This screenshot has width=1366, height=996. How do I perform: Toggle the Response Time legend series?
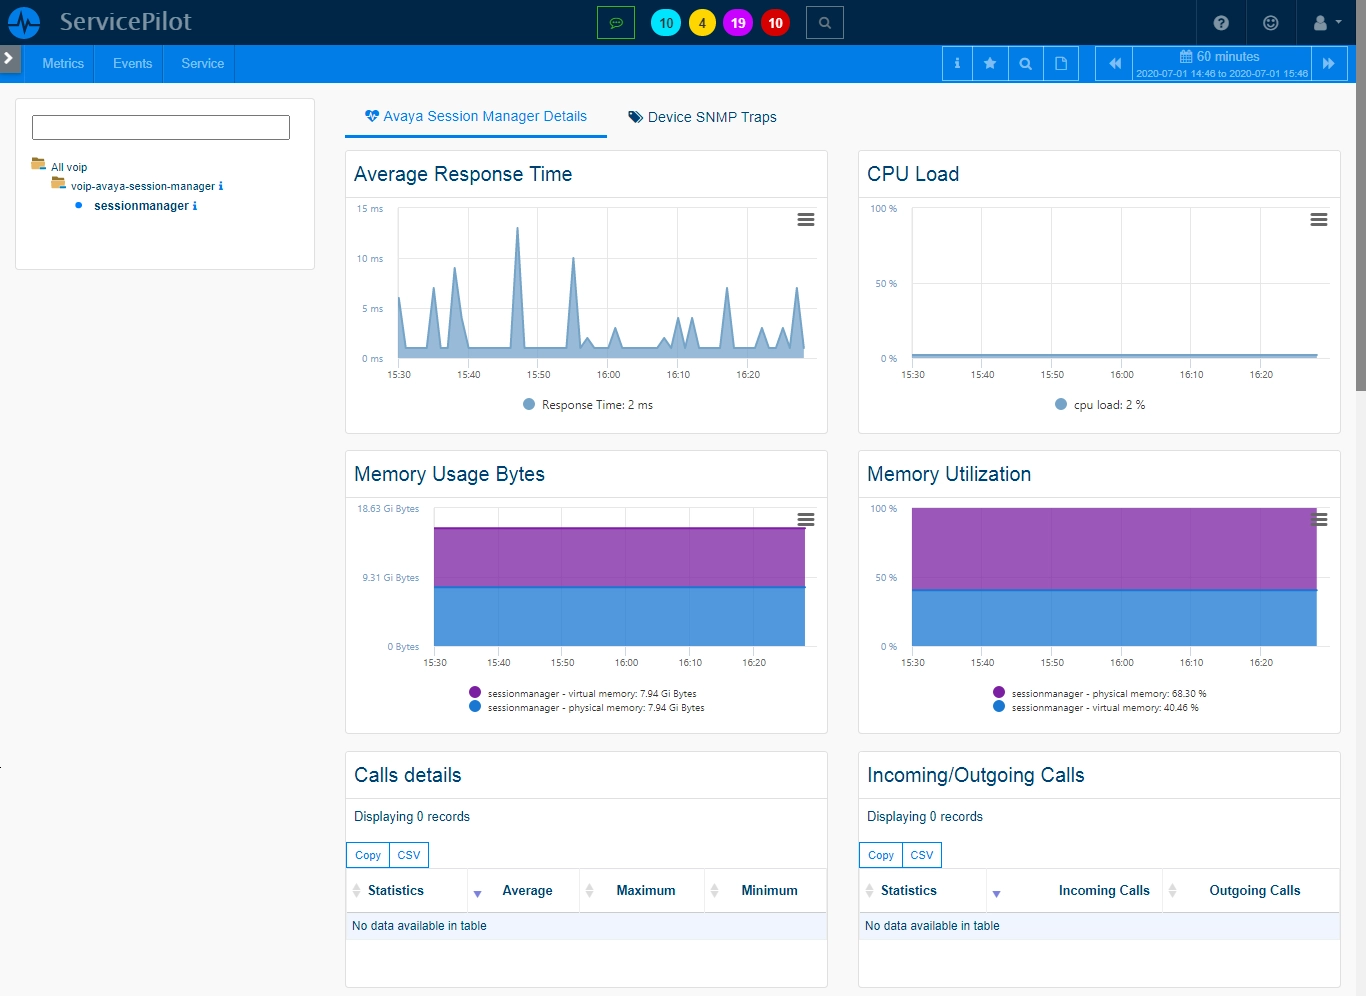point(588,405)
